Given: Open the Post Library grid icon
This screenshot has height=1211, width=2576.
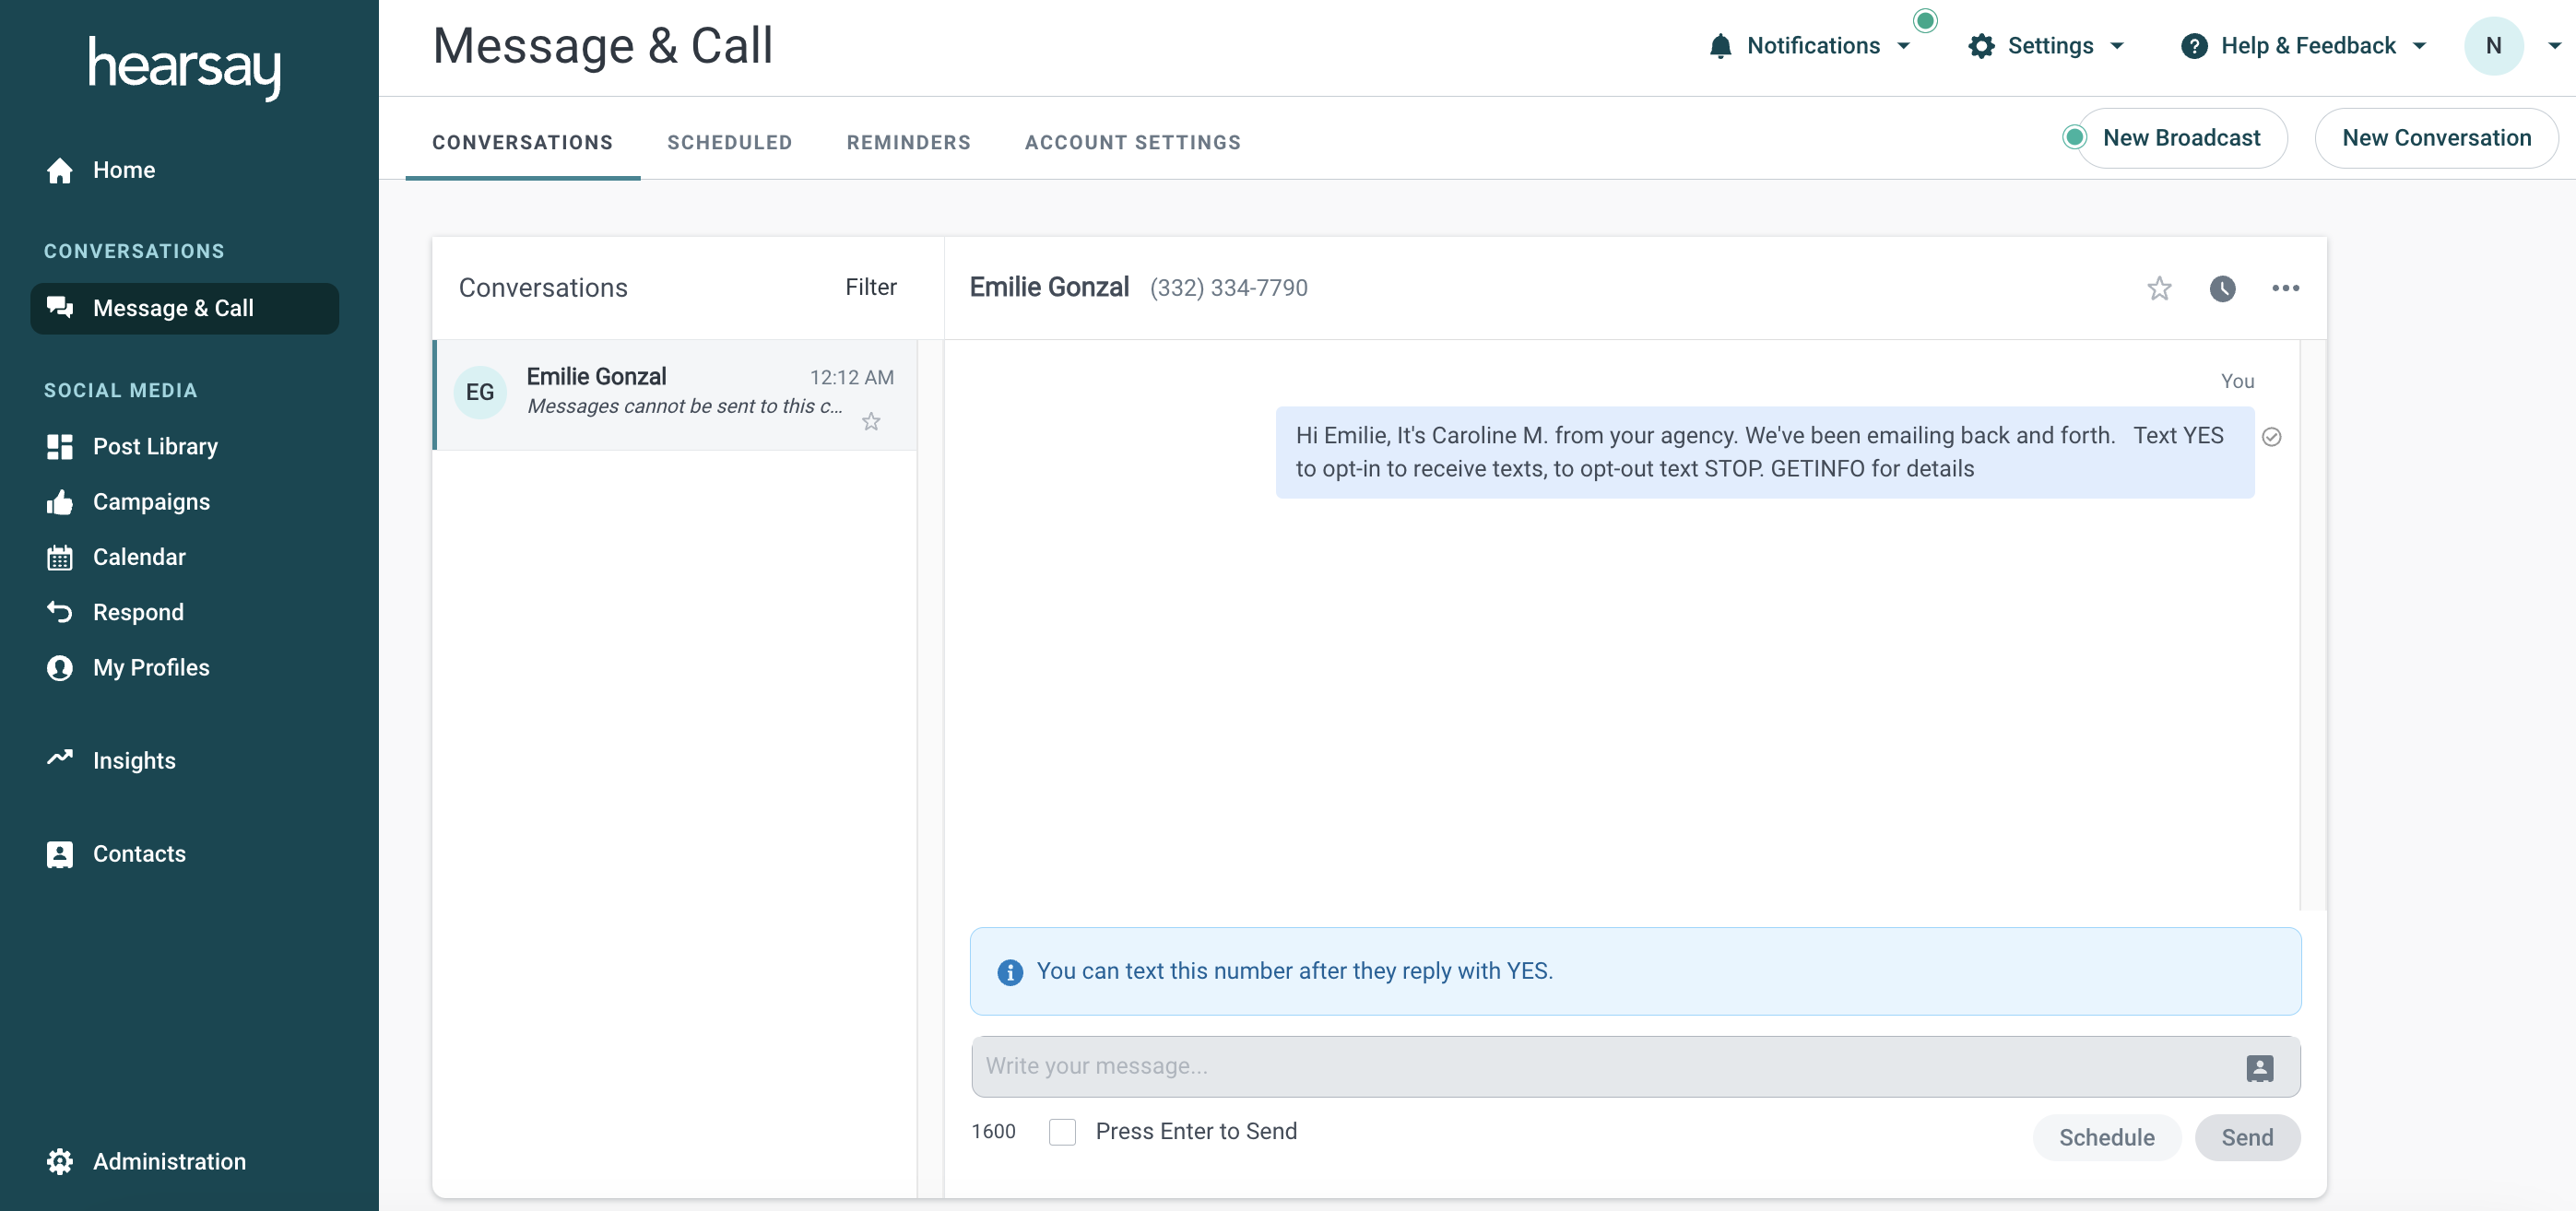Looking at the screenshot, I should pyautogui.click(x=60, y=447).
